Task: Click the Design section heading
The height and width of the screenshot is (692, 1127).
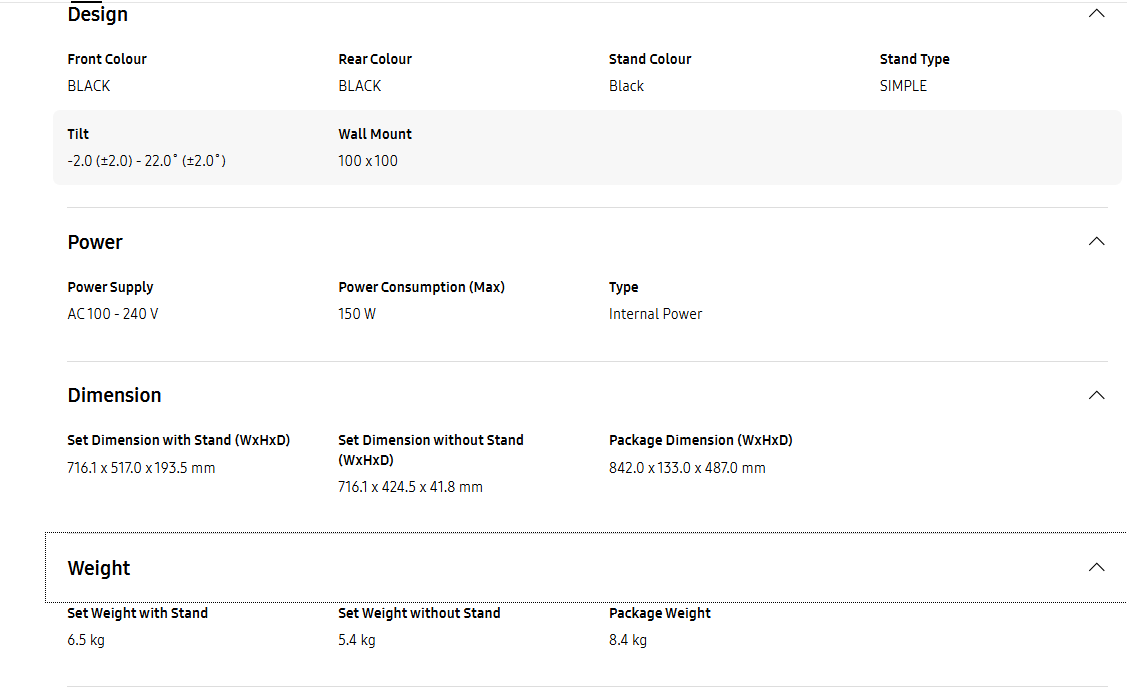Action: [x=98, y=14]
